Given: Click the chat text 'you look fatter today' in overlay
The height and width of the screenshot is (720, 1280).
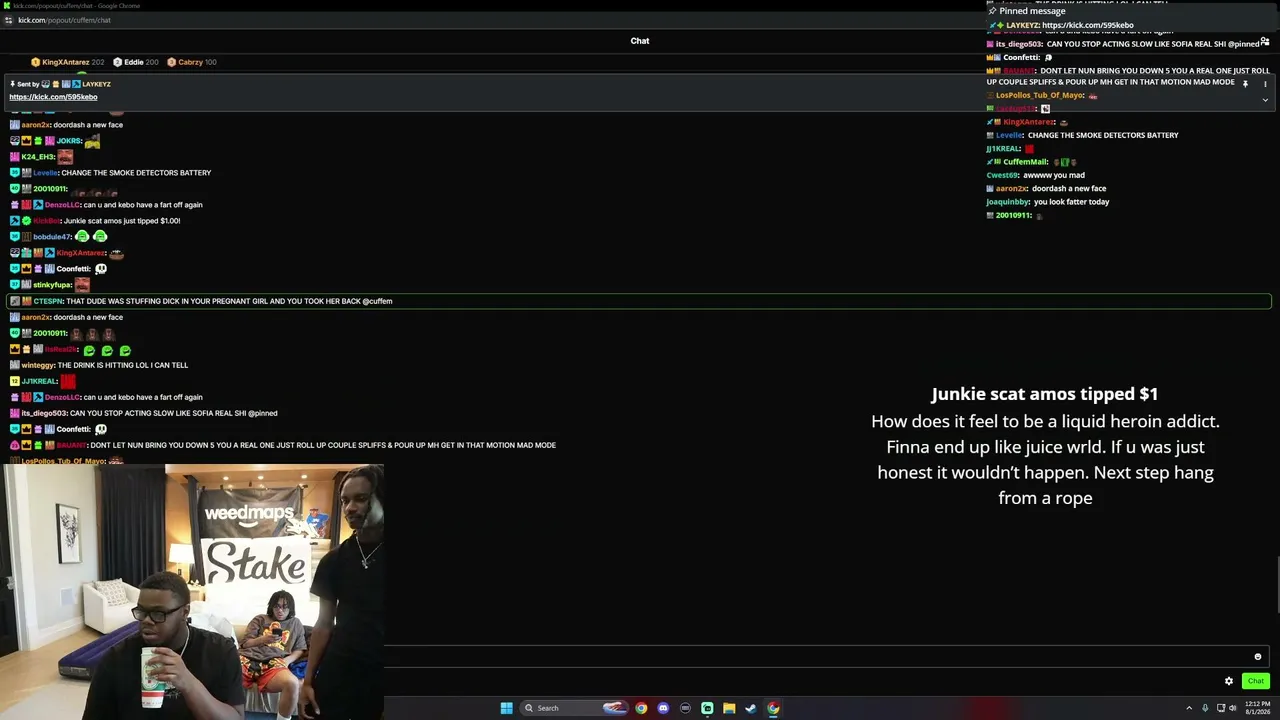Looking at the screenshot, I should (x=1071, y=202).
